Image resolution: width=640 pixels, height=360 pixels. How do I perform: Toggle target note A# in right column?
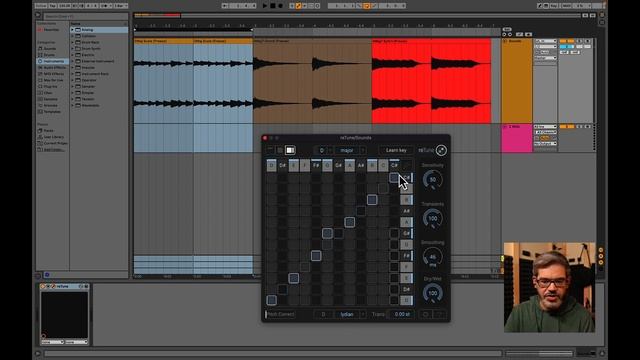click(406, 211)
